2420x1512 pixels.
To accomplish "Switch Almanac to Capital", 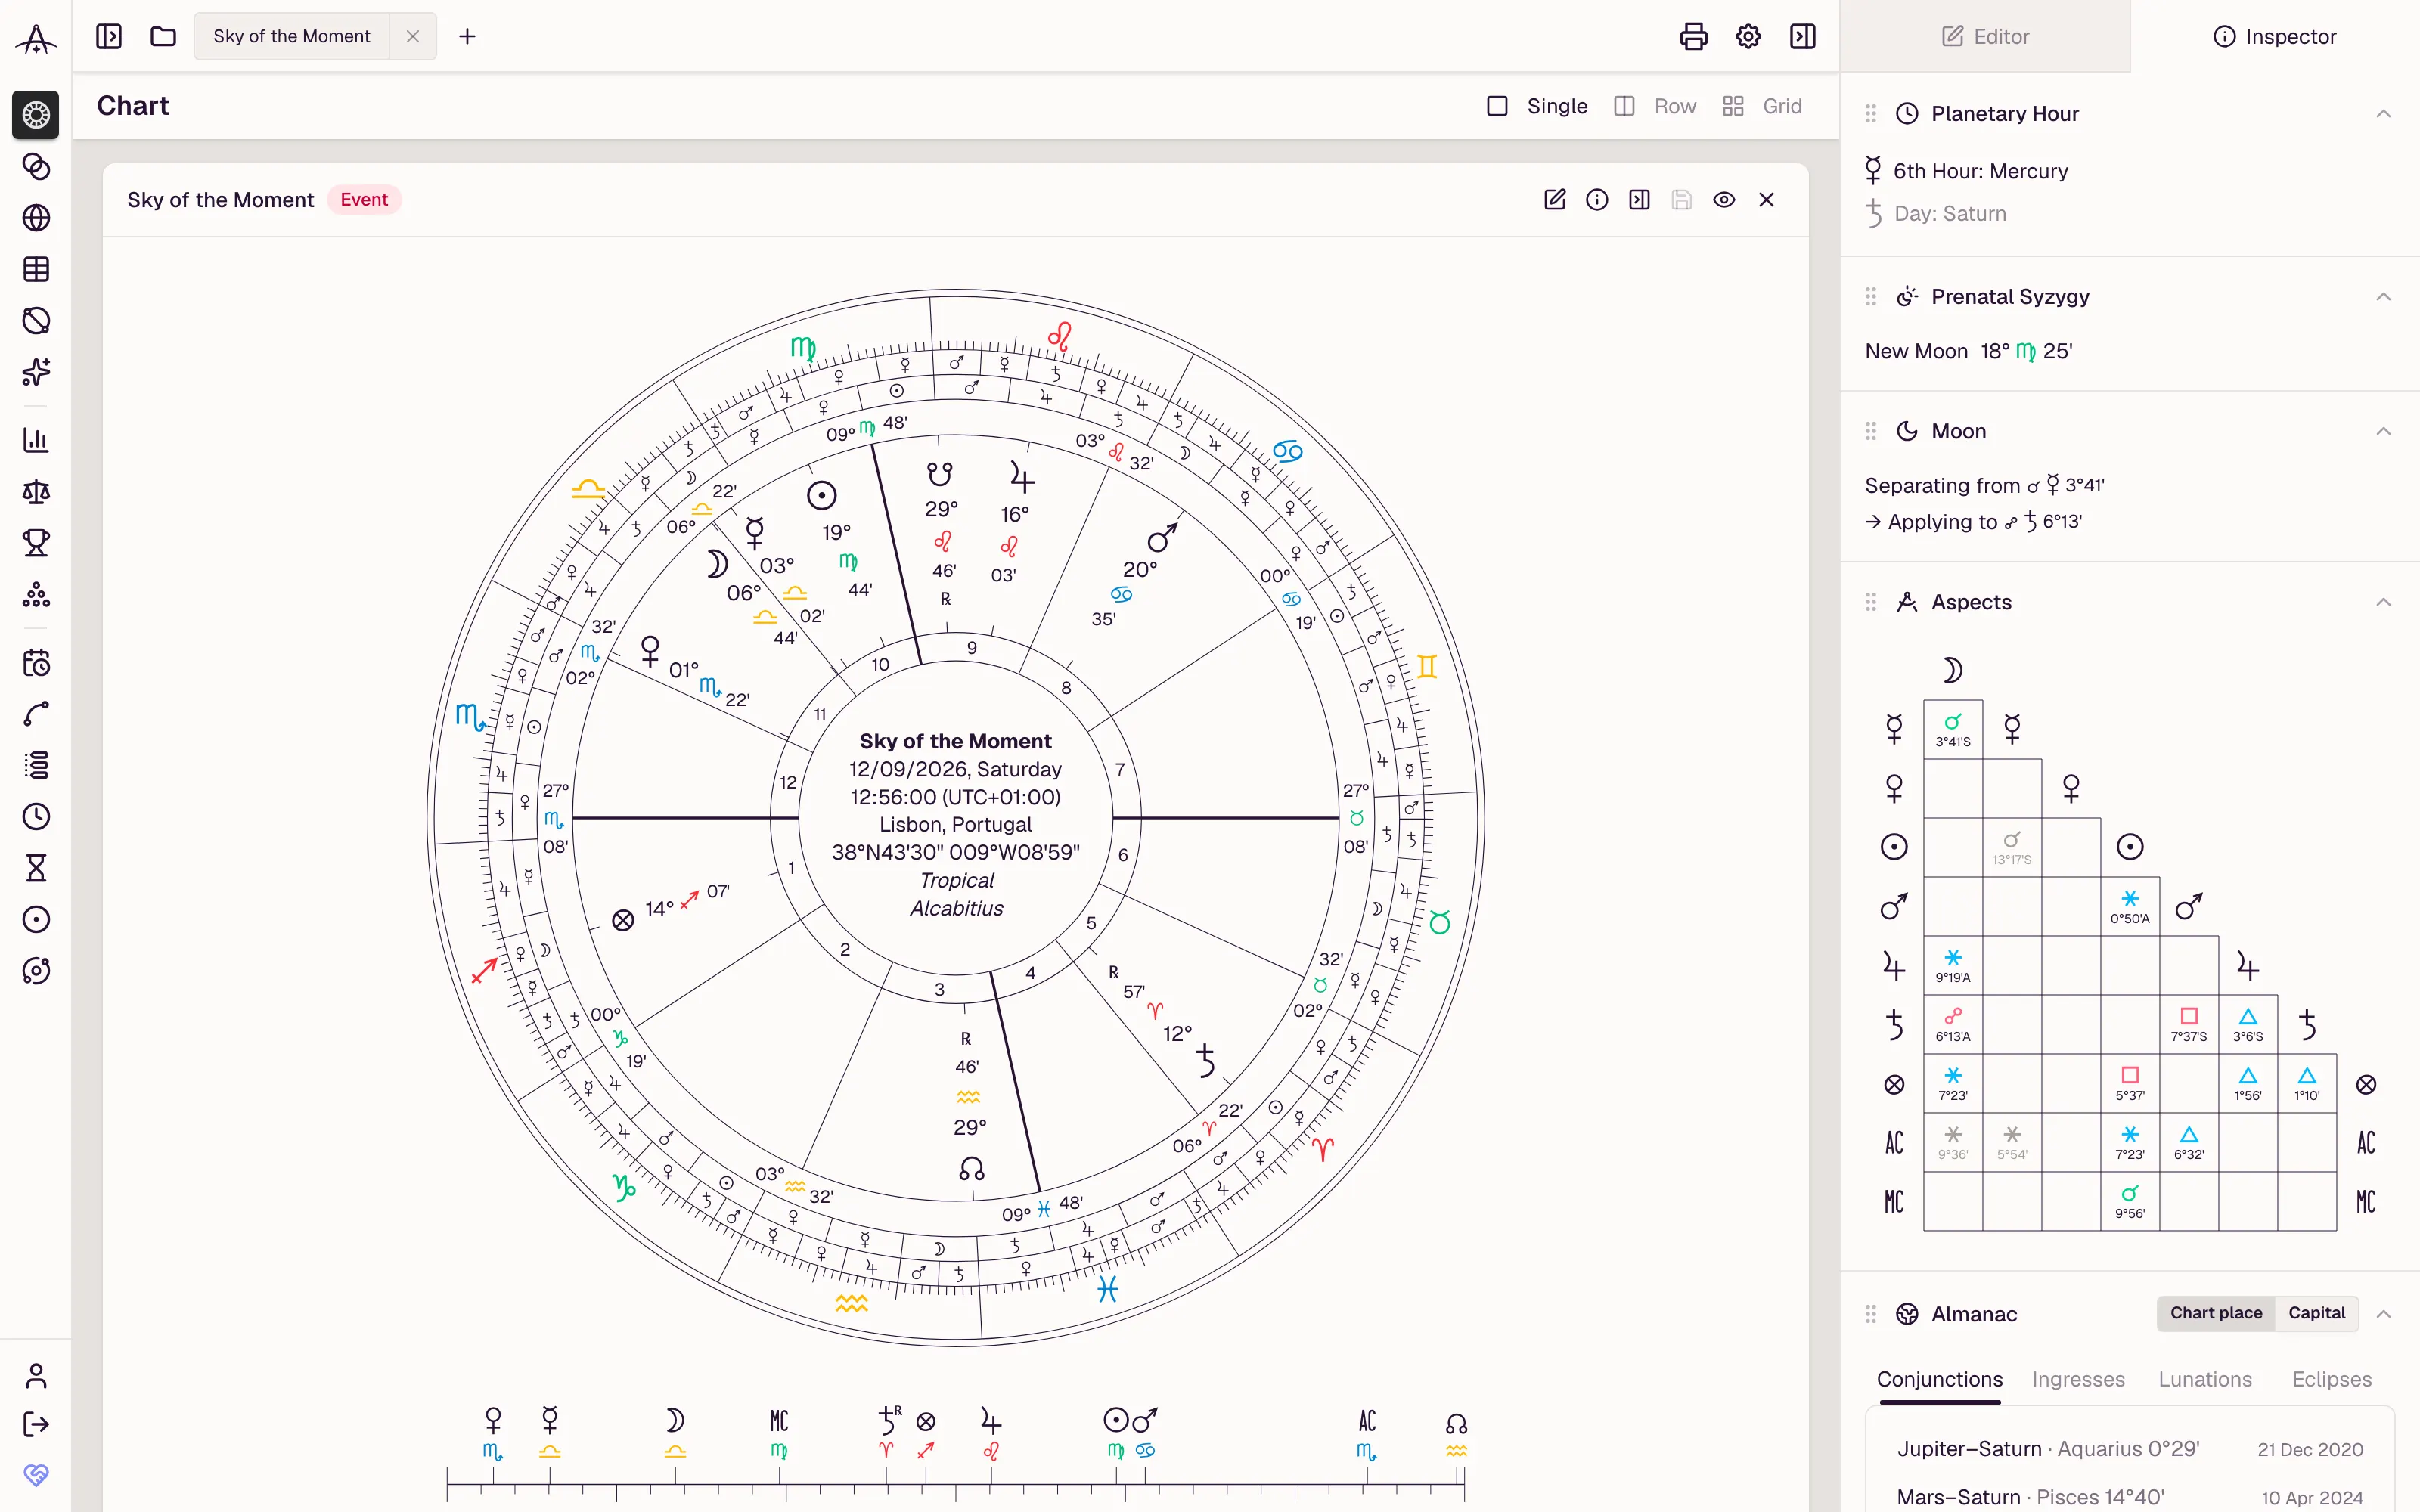I will pos(2316,1313).
